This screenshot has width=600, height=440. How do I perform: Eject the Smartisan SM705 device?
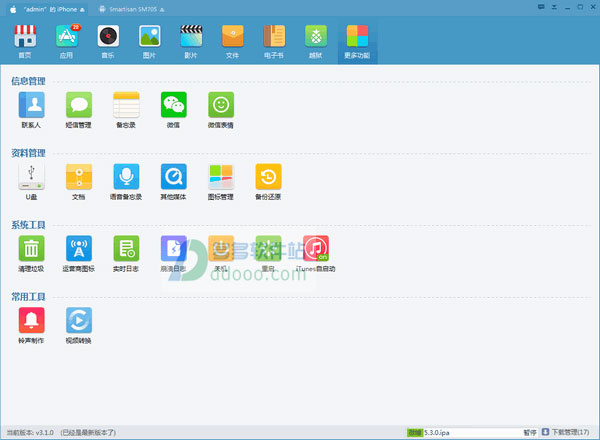tap(162, 10)
